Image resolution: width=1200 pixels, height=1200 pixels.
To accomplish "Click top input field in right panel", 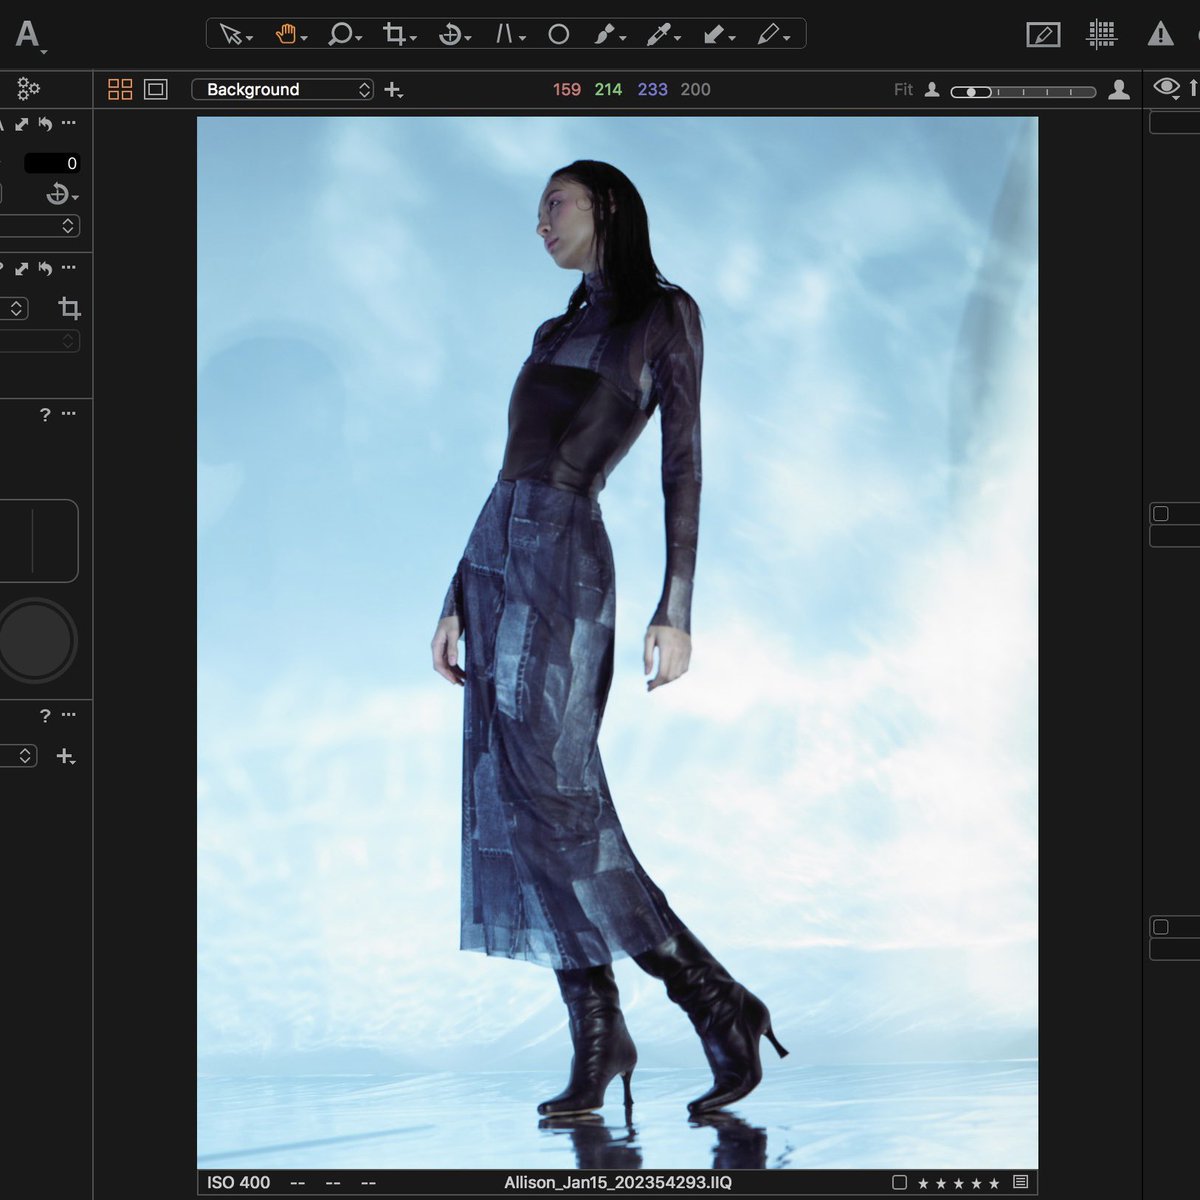I will point(1175,124).
